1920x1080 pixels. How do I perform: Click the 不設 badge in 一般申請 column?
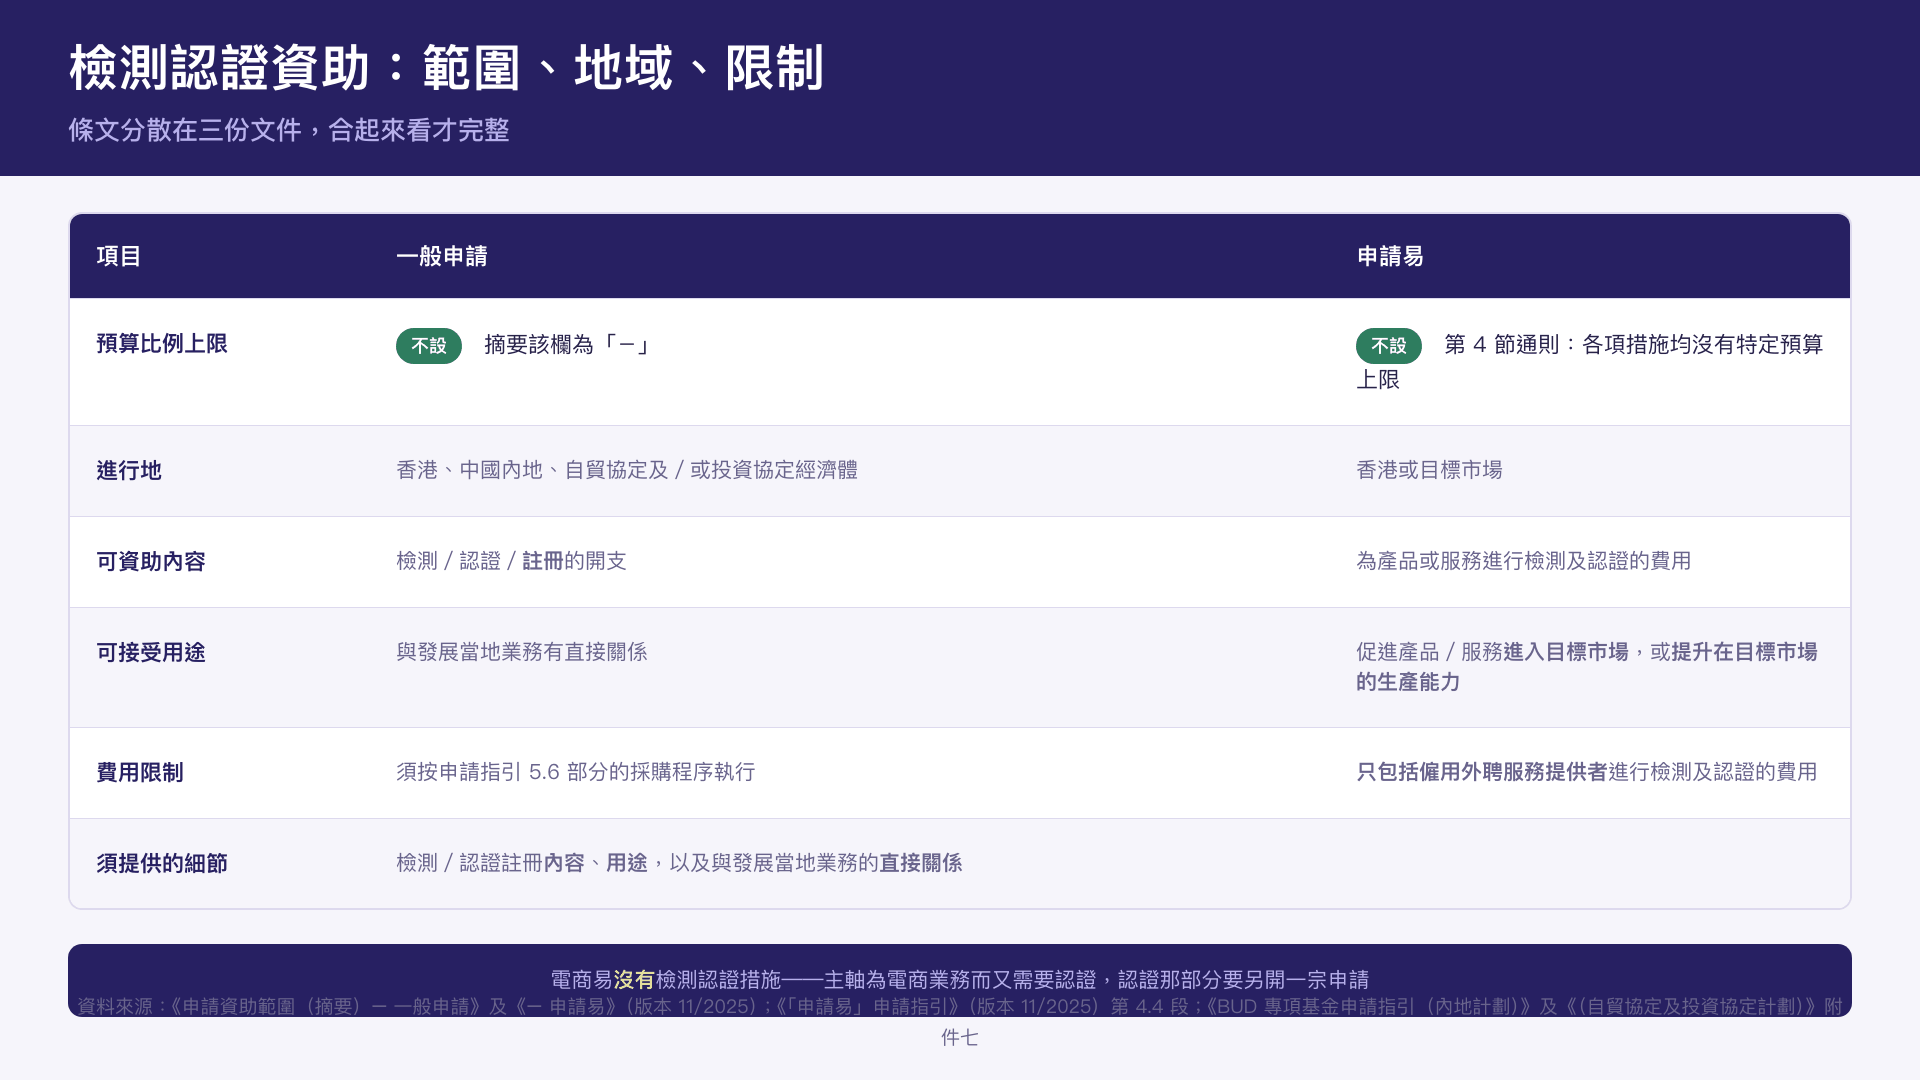click(x=429, y=345)
